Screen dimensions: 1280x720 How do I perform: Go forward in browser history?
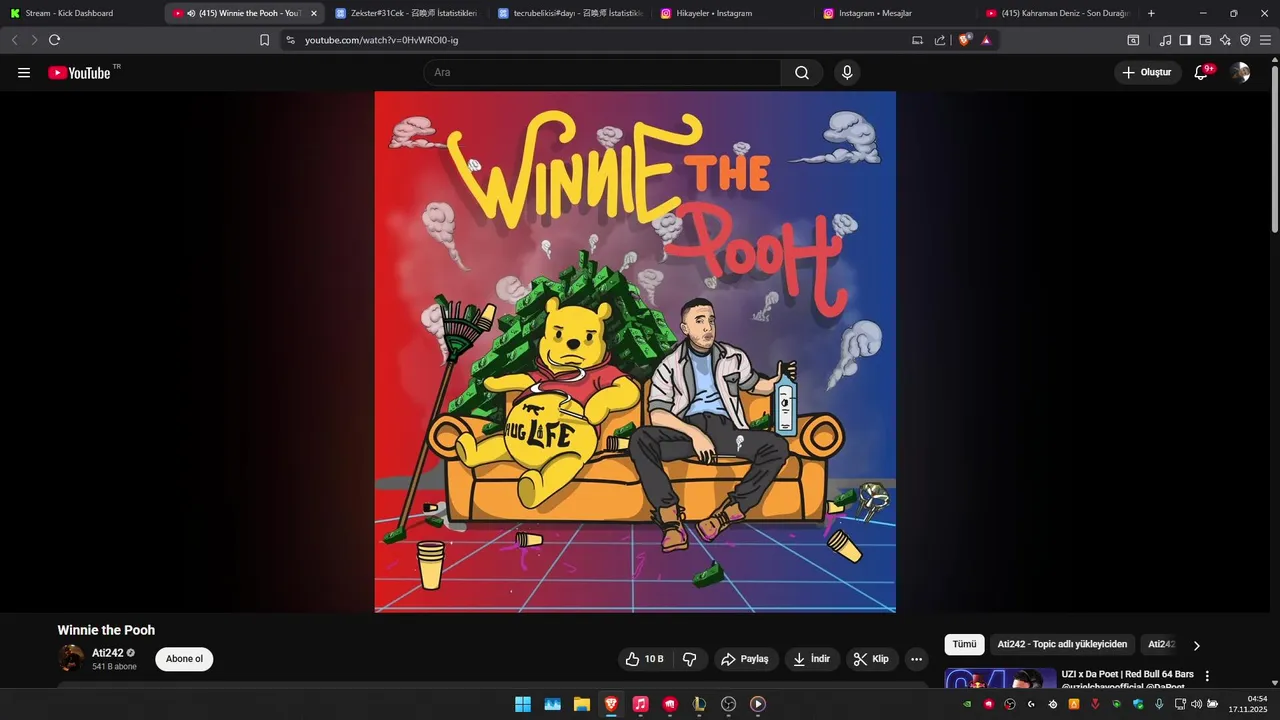tap(34, 40)
